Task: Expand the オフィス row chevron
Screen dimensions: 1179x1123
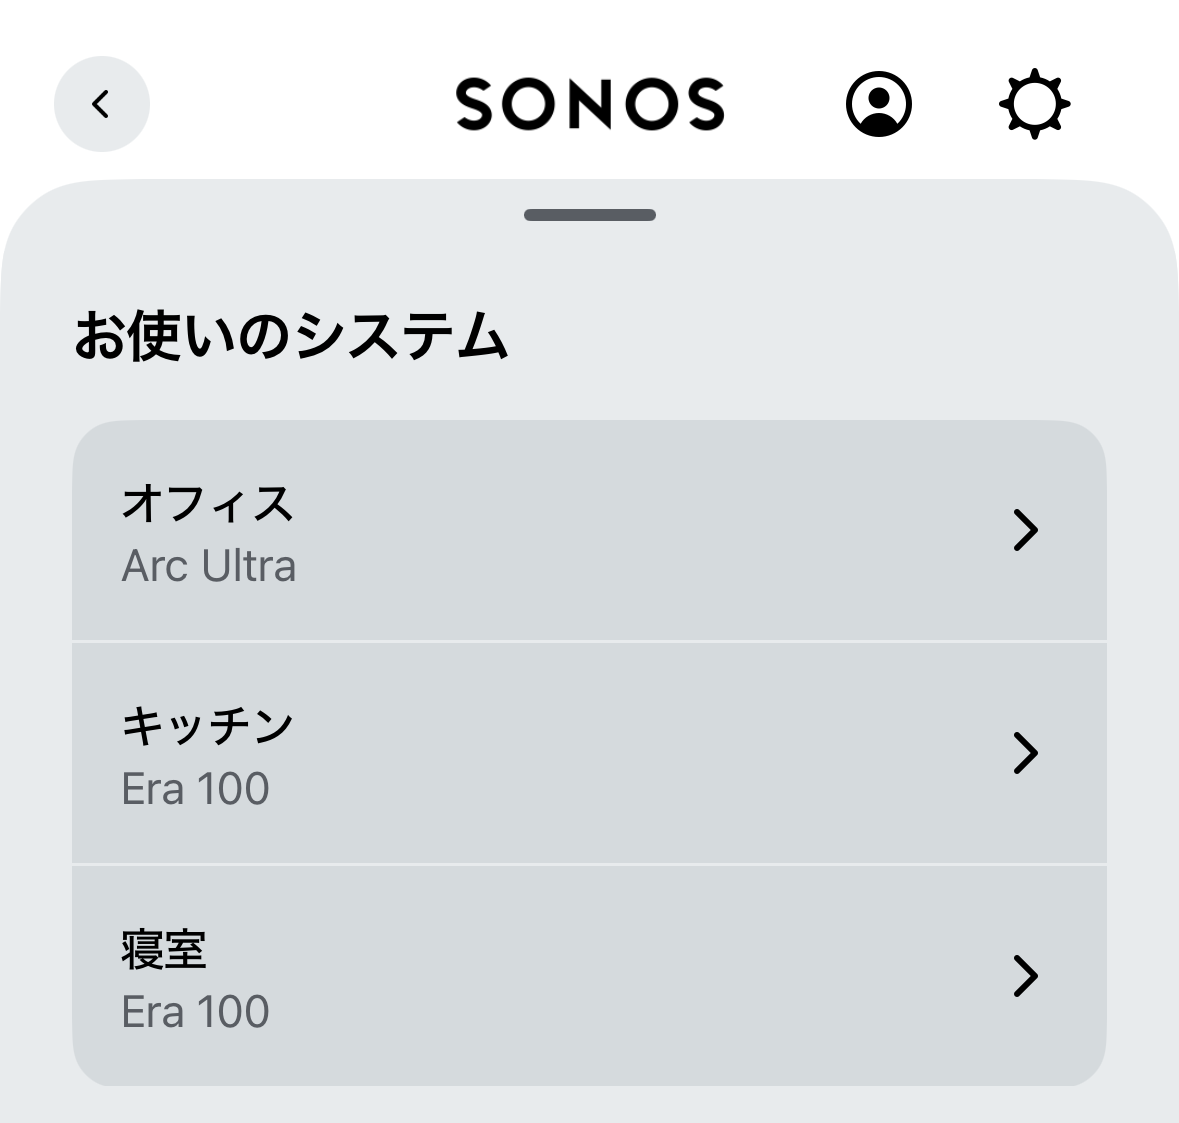Action: [x=1025, y=530]
